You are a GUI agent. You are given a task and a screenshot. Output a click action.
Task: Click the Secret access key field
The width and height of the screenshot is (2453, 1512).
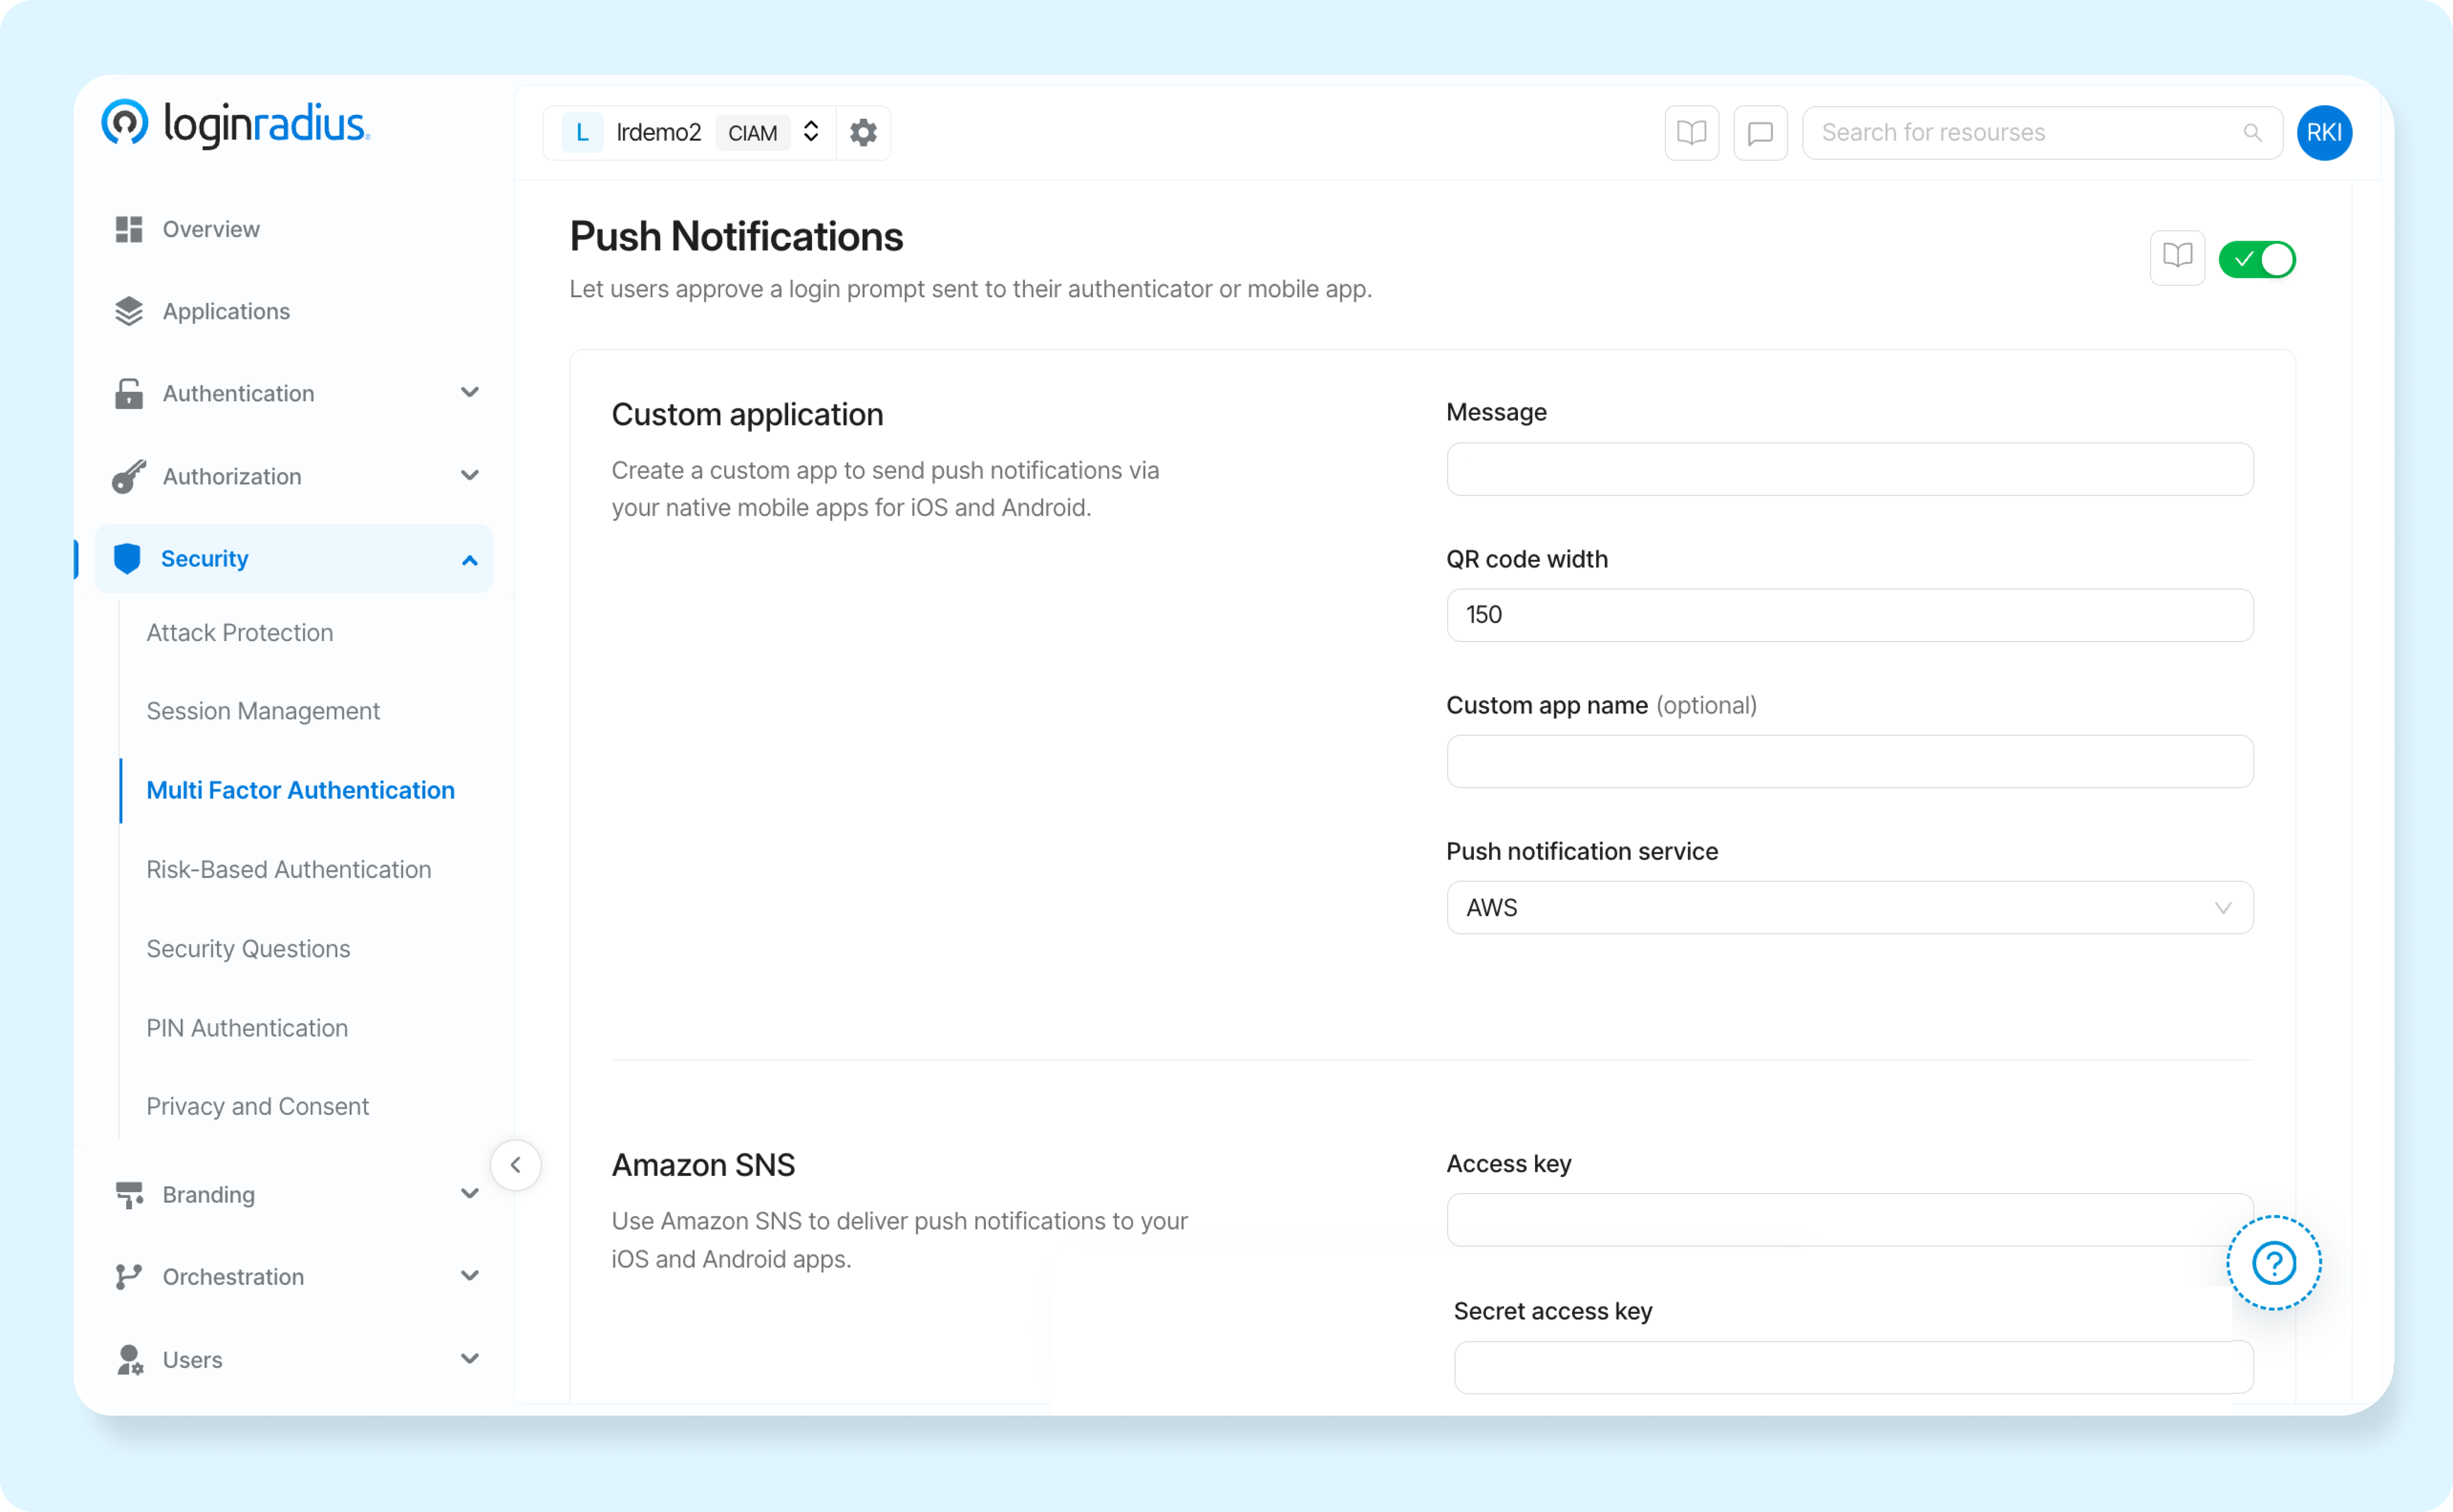pyautogui.click(x=1853, y=1367)
